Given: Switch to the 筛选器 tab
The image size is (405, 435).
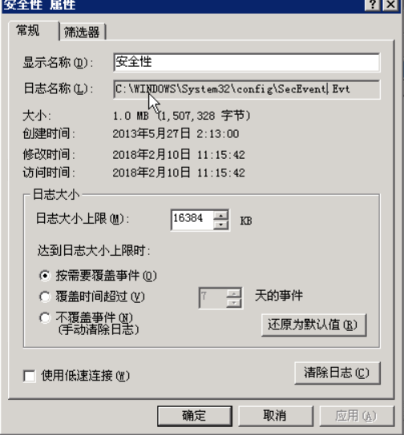Looking at the screenshot, I should coord(82,32).
